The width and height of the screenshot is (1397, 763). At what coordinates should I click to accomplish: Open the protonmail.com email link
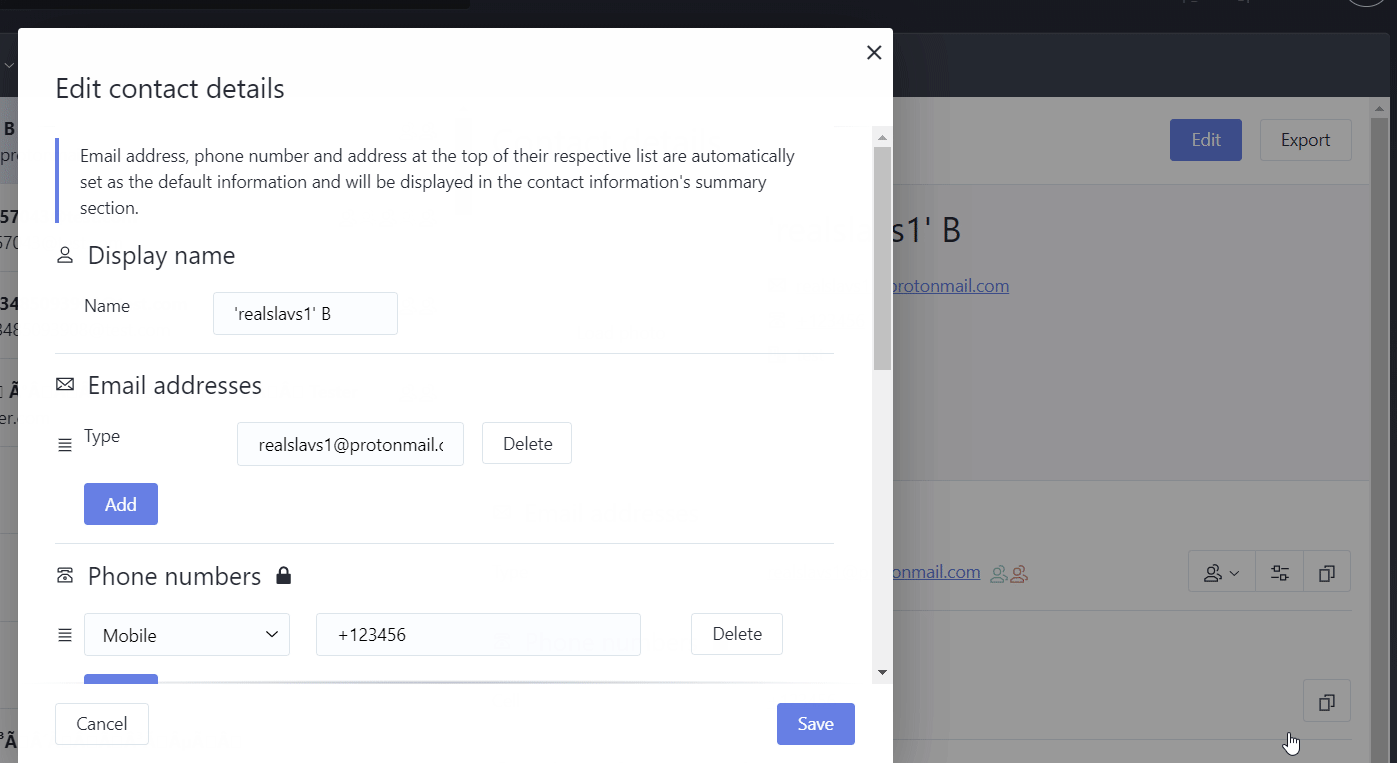(948, 285)
